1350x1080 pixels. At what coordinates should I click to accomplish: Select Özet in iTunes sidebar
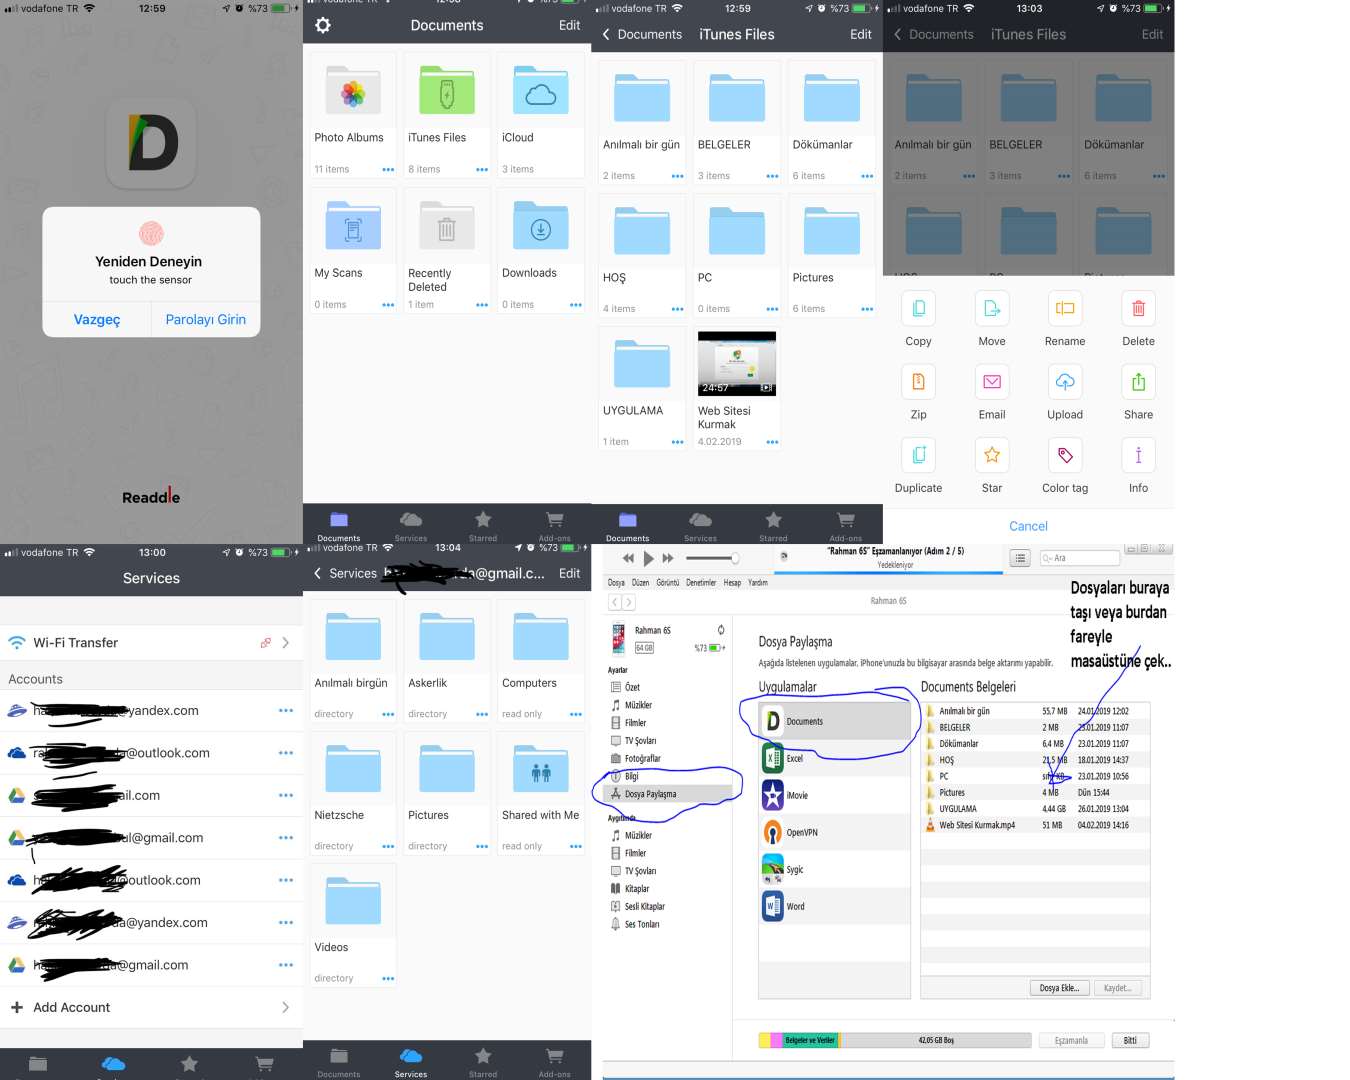click(632, 687)
